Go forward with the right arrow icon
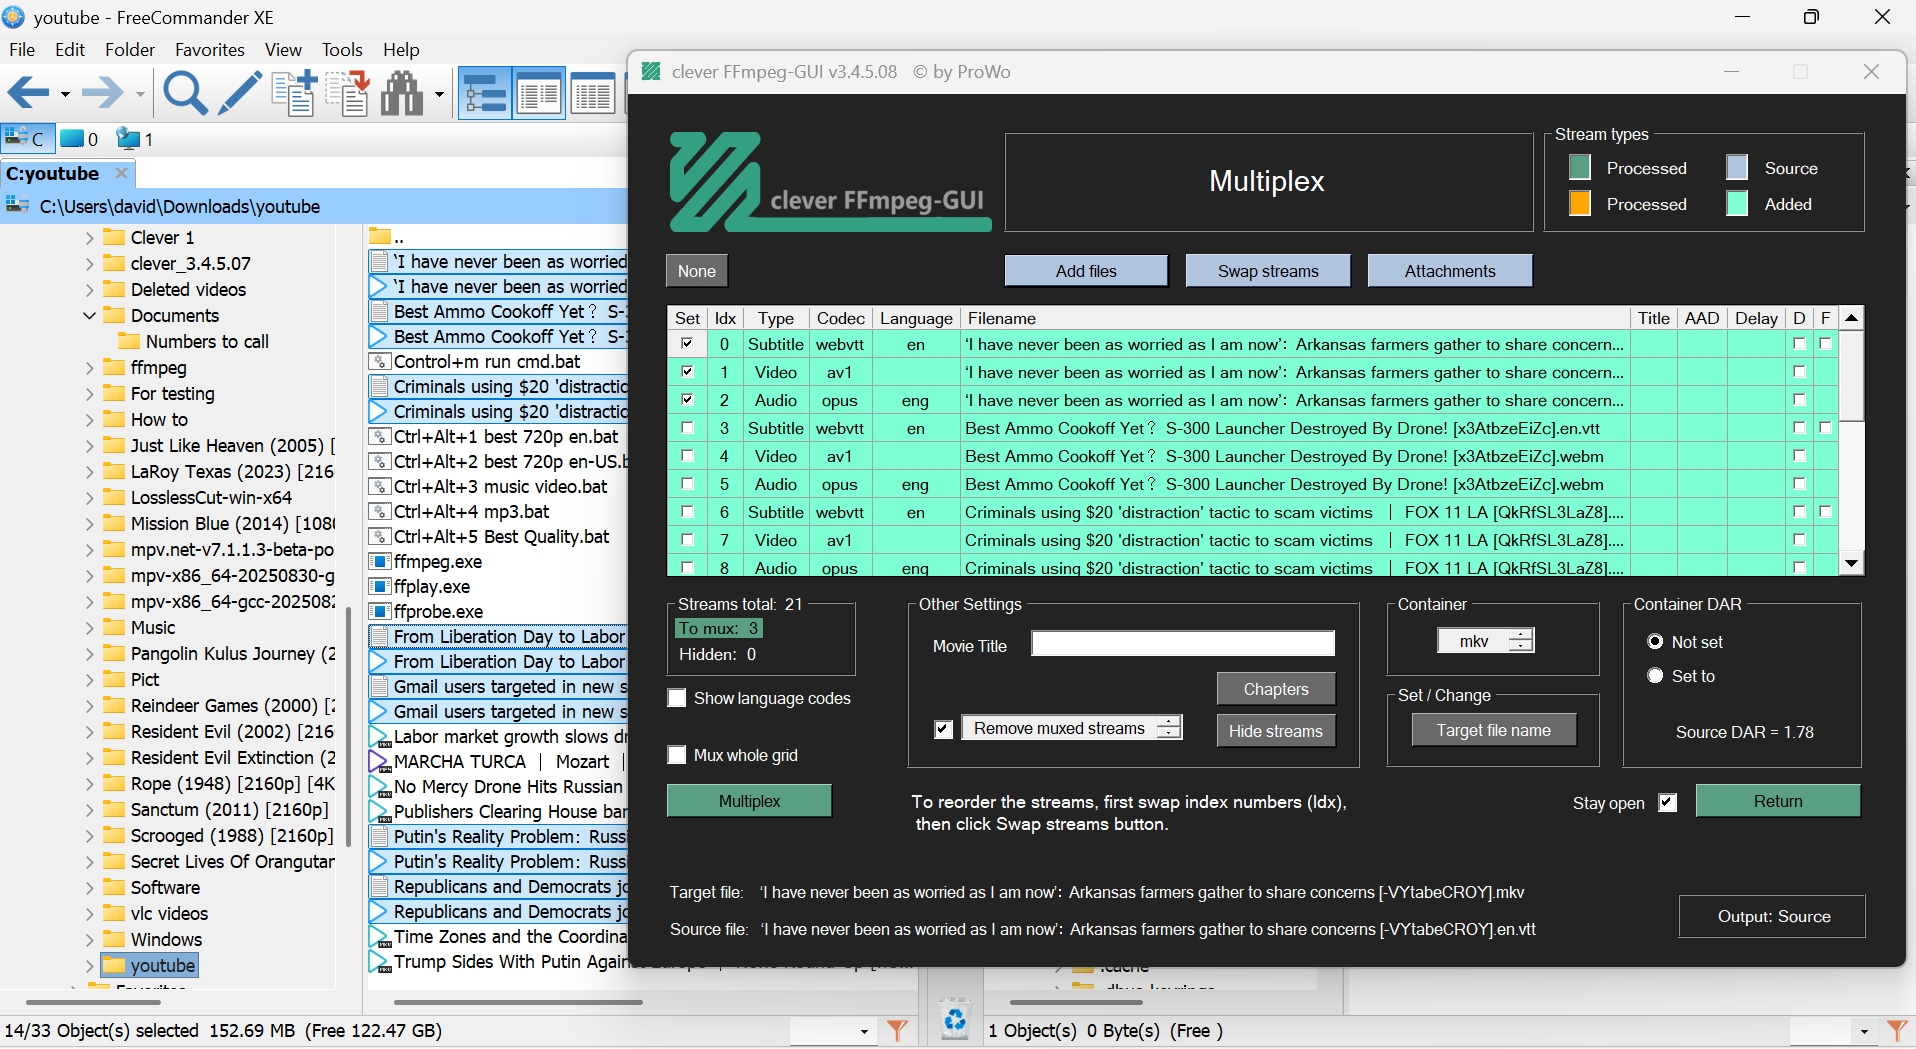 point(103,94)
